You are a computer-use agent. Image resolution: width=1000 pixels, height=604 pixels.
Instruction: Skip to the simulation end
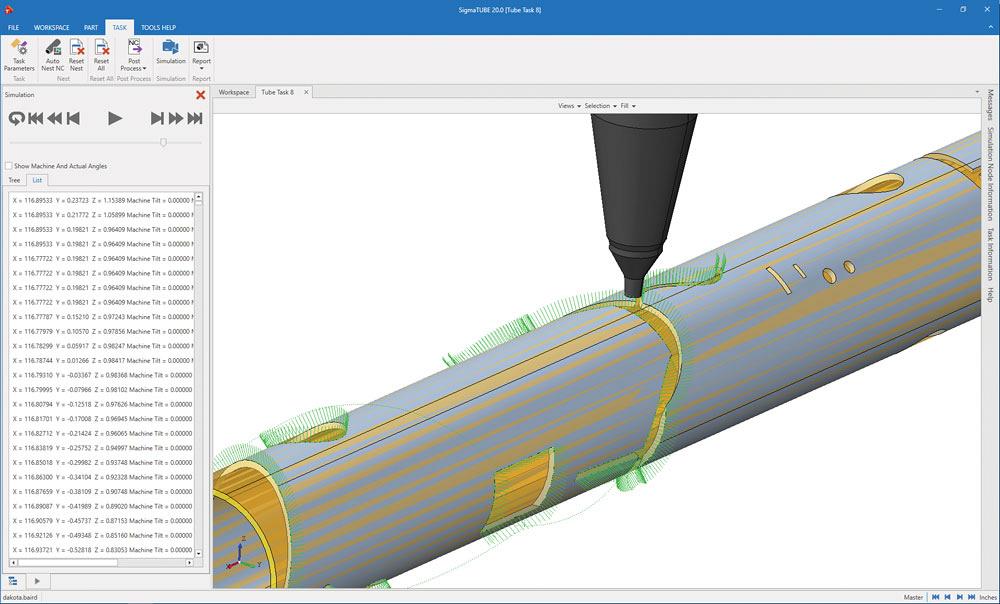[x=195, y=119]
